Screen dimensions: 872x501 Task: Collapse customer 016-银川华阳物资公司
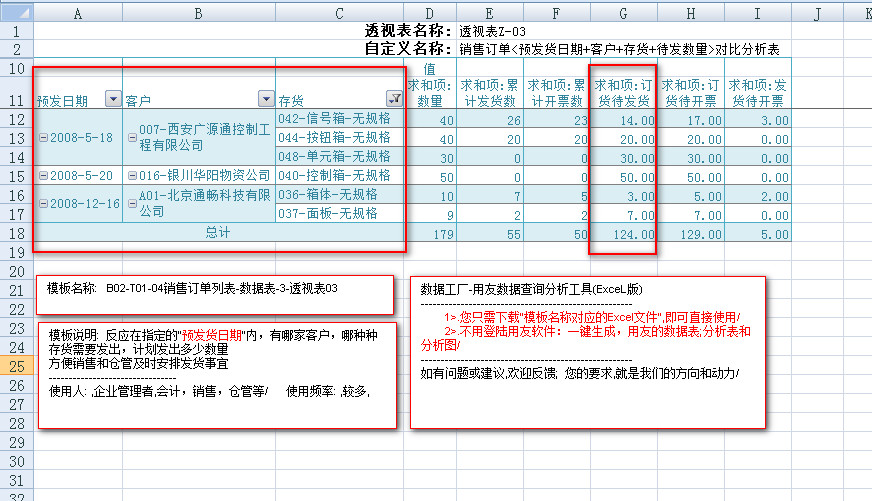(x=133, y=176)
